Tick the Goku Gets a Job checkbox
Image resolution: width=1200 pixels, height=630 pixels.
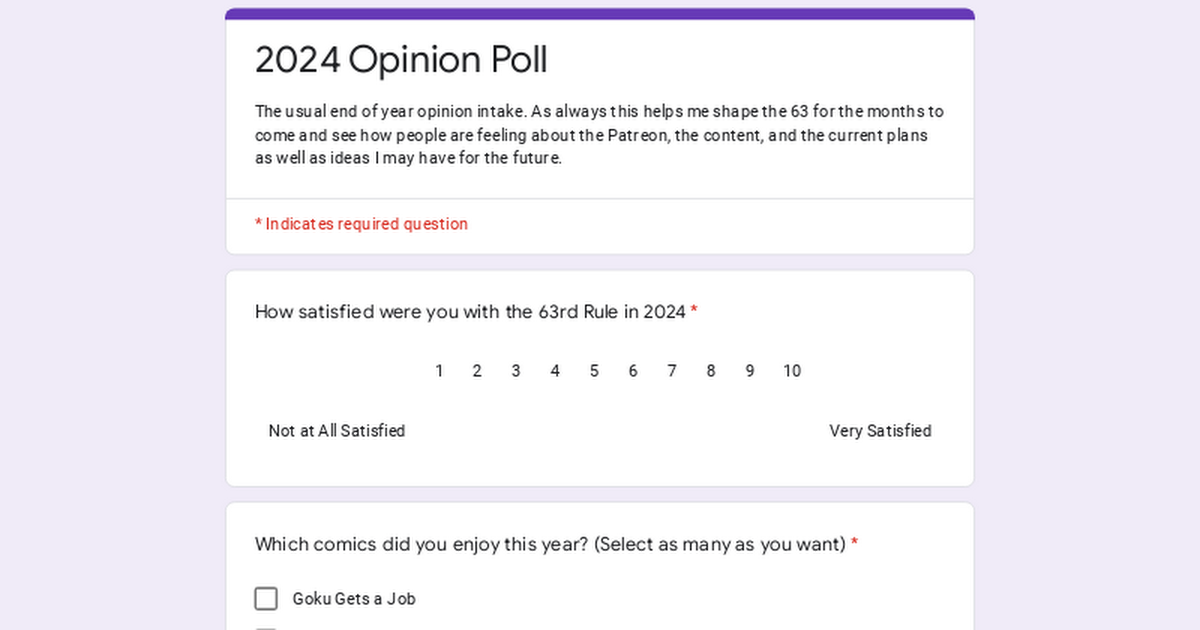(x=266, y=599)
